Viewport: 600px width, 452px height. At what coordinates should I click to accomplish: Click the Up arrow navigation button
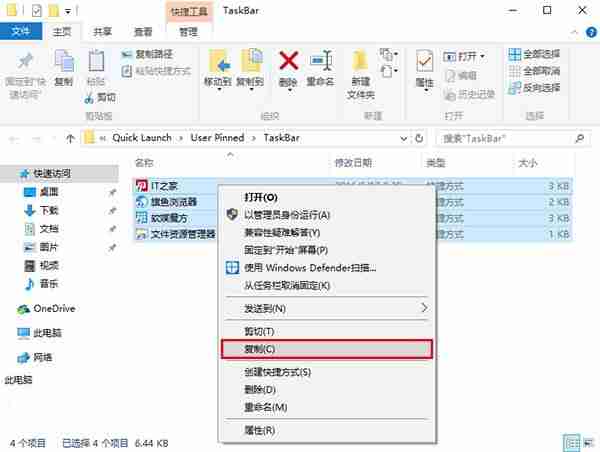click(x=70, y=139)
